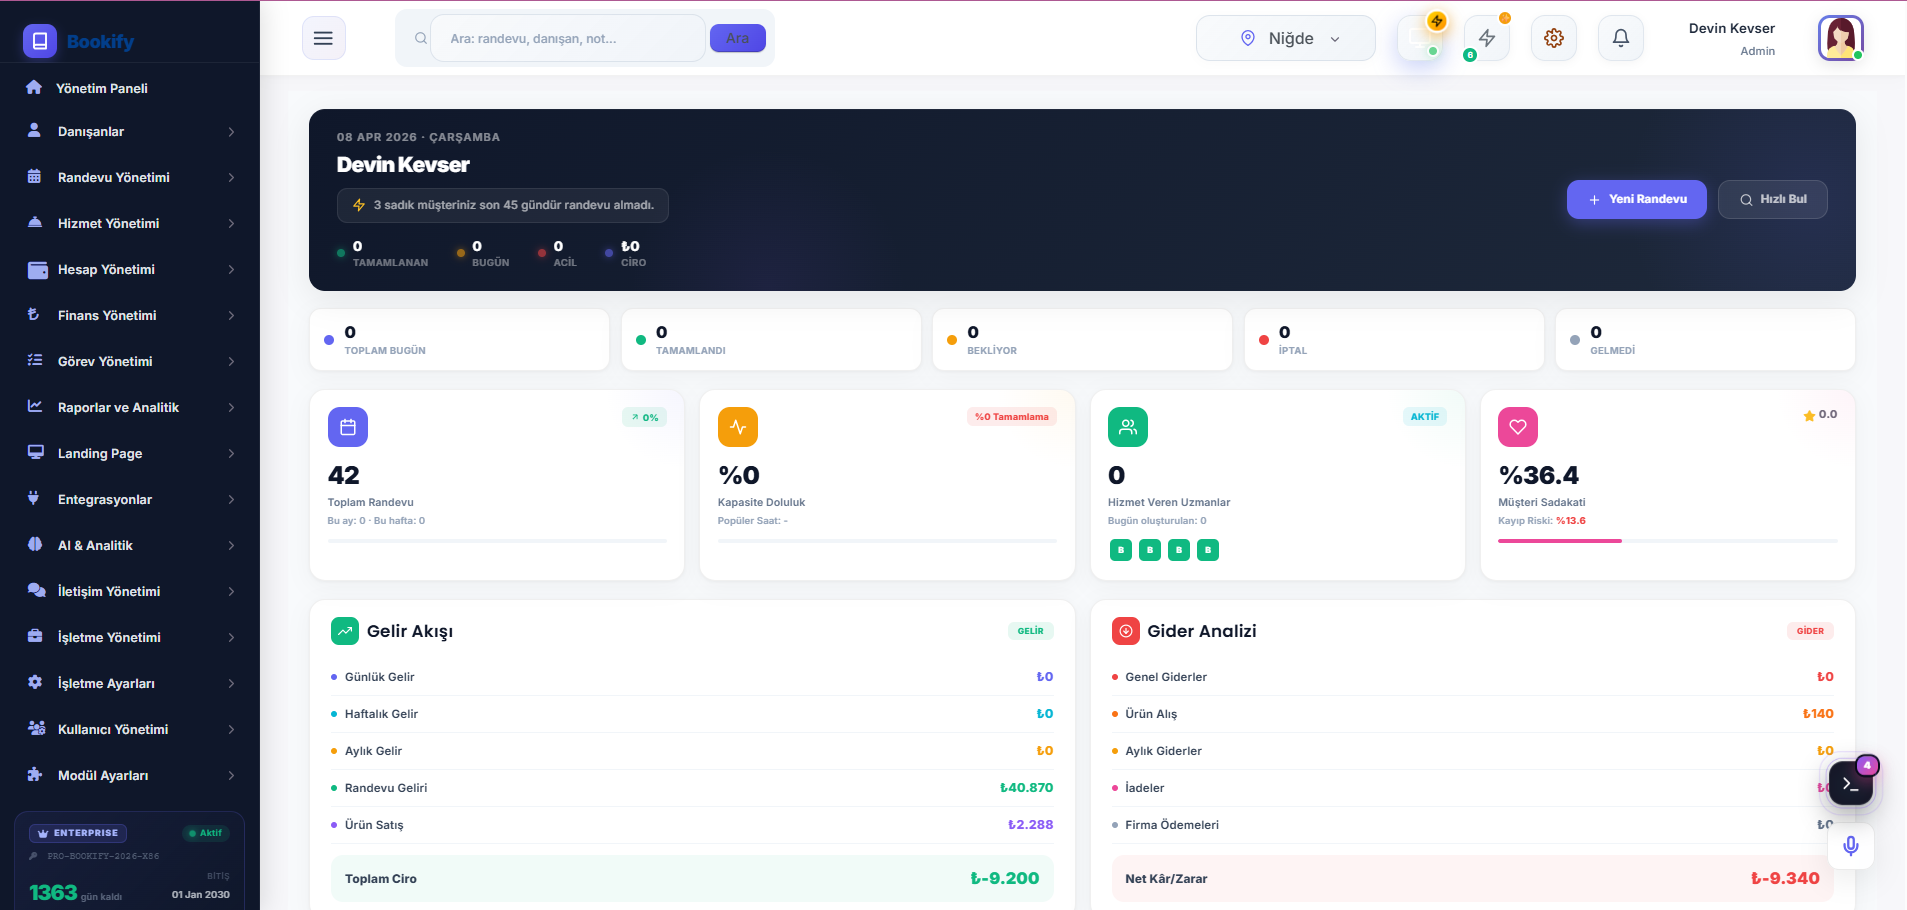Click the Bookify brand name link
This screenshot has width=1907, height=910.
[100, 41]
